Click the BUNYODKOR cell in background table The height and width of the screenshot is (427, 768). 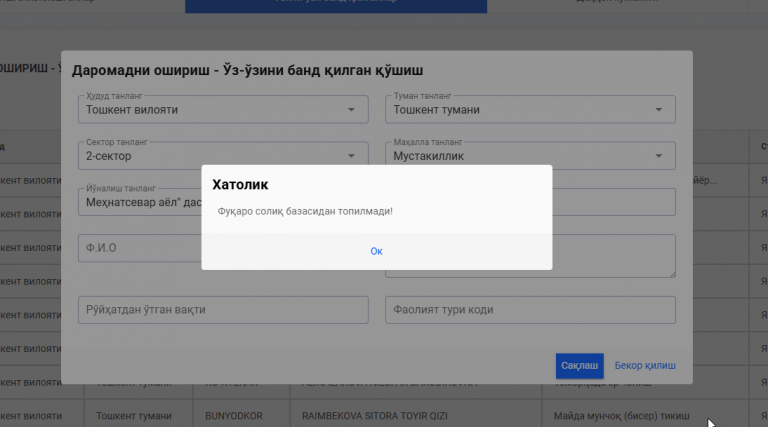[234, 416]
